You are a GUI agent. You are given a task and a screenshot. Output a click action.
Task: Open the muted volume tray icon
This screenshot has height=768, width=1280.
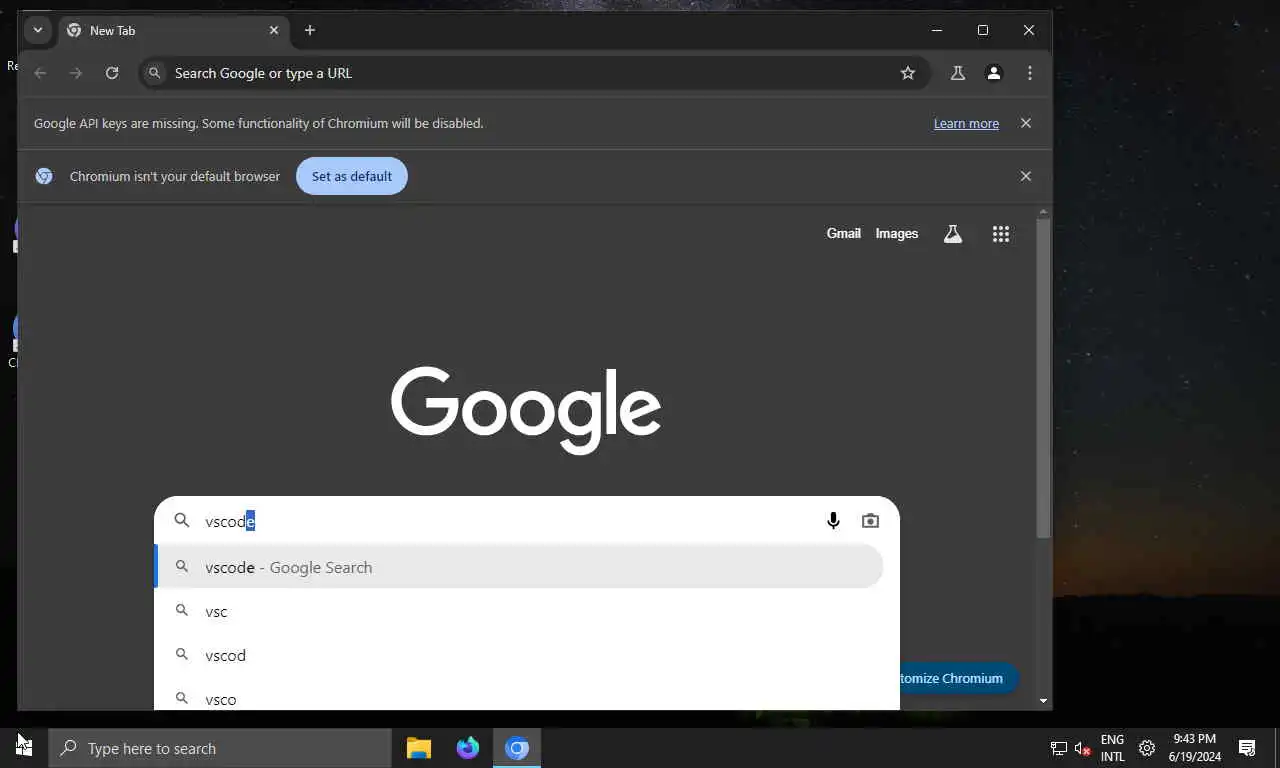coord(1083,748)
